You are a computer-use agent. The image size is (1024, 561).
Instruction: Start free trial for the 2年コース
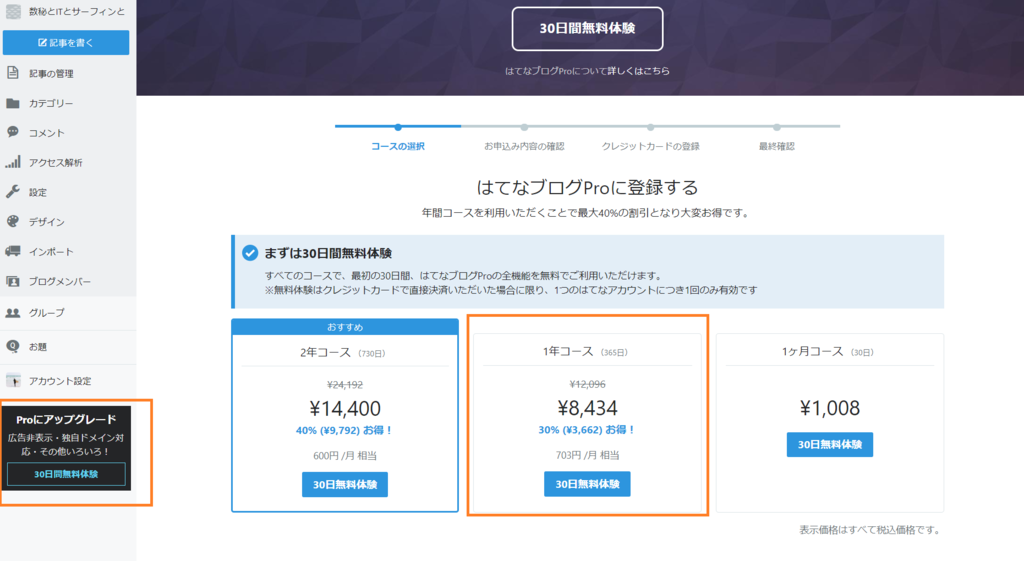point(345,485)
